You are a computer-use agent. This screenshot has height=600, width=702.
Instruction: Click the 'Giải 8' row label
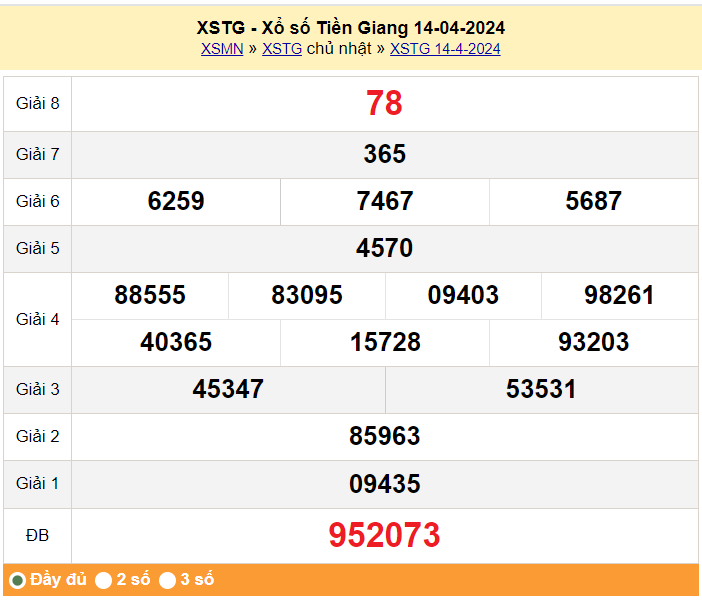[x=38, y=103]
